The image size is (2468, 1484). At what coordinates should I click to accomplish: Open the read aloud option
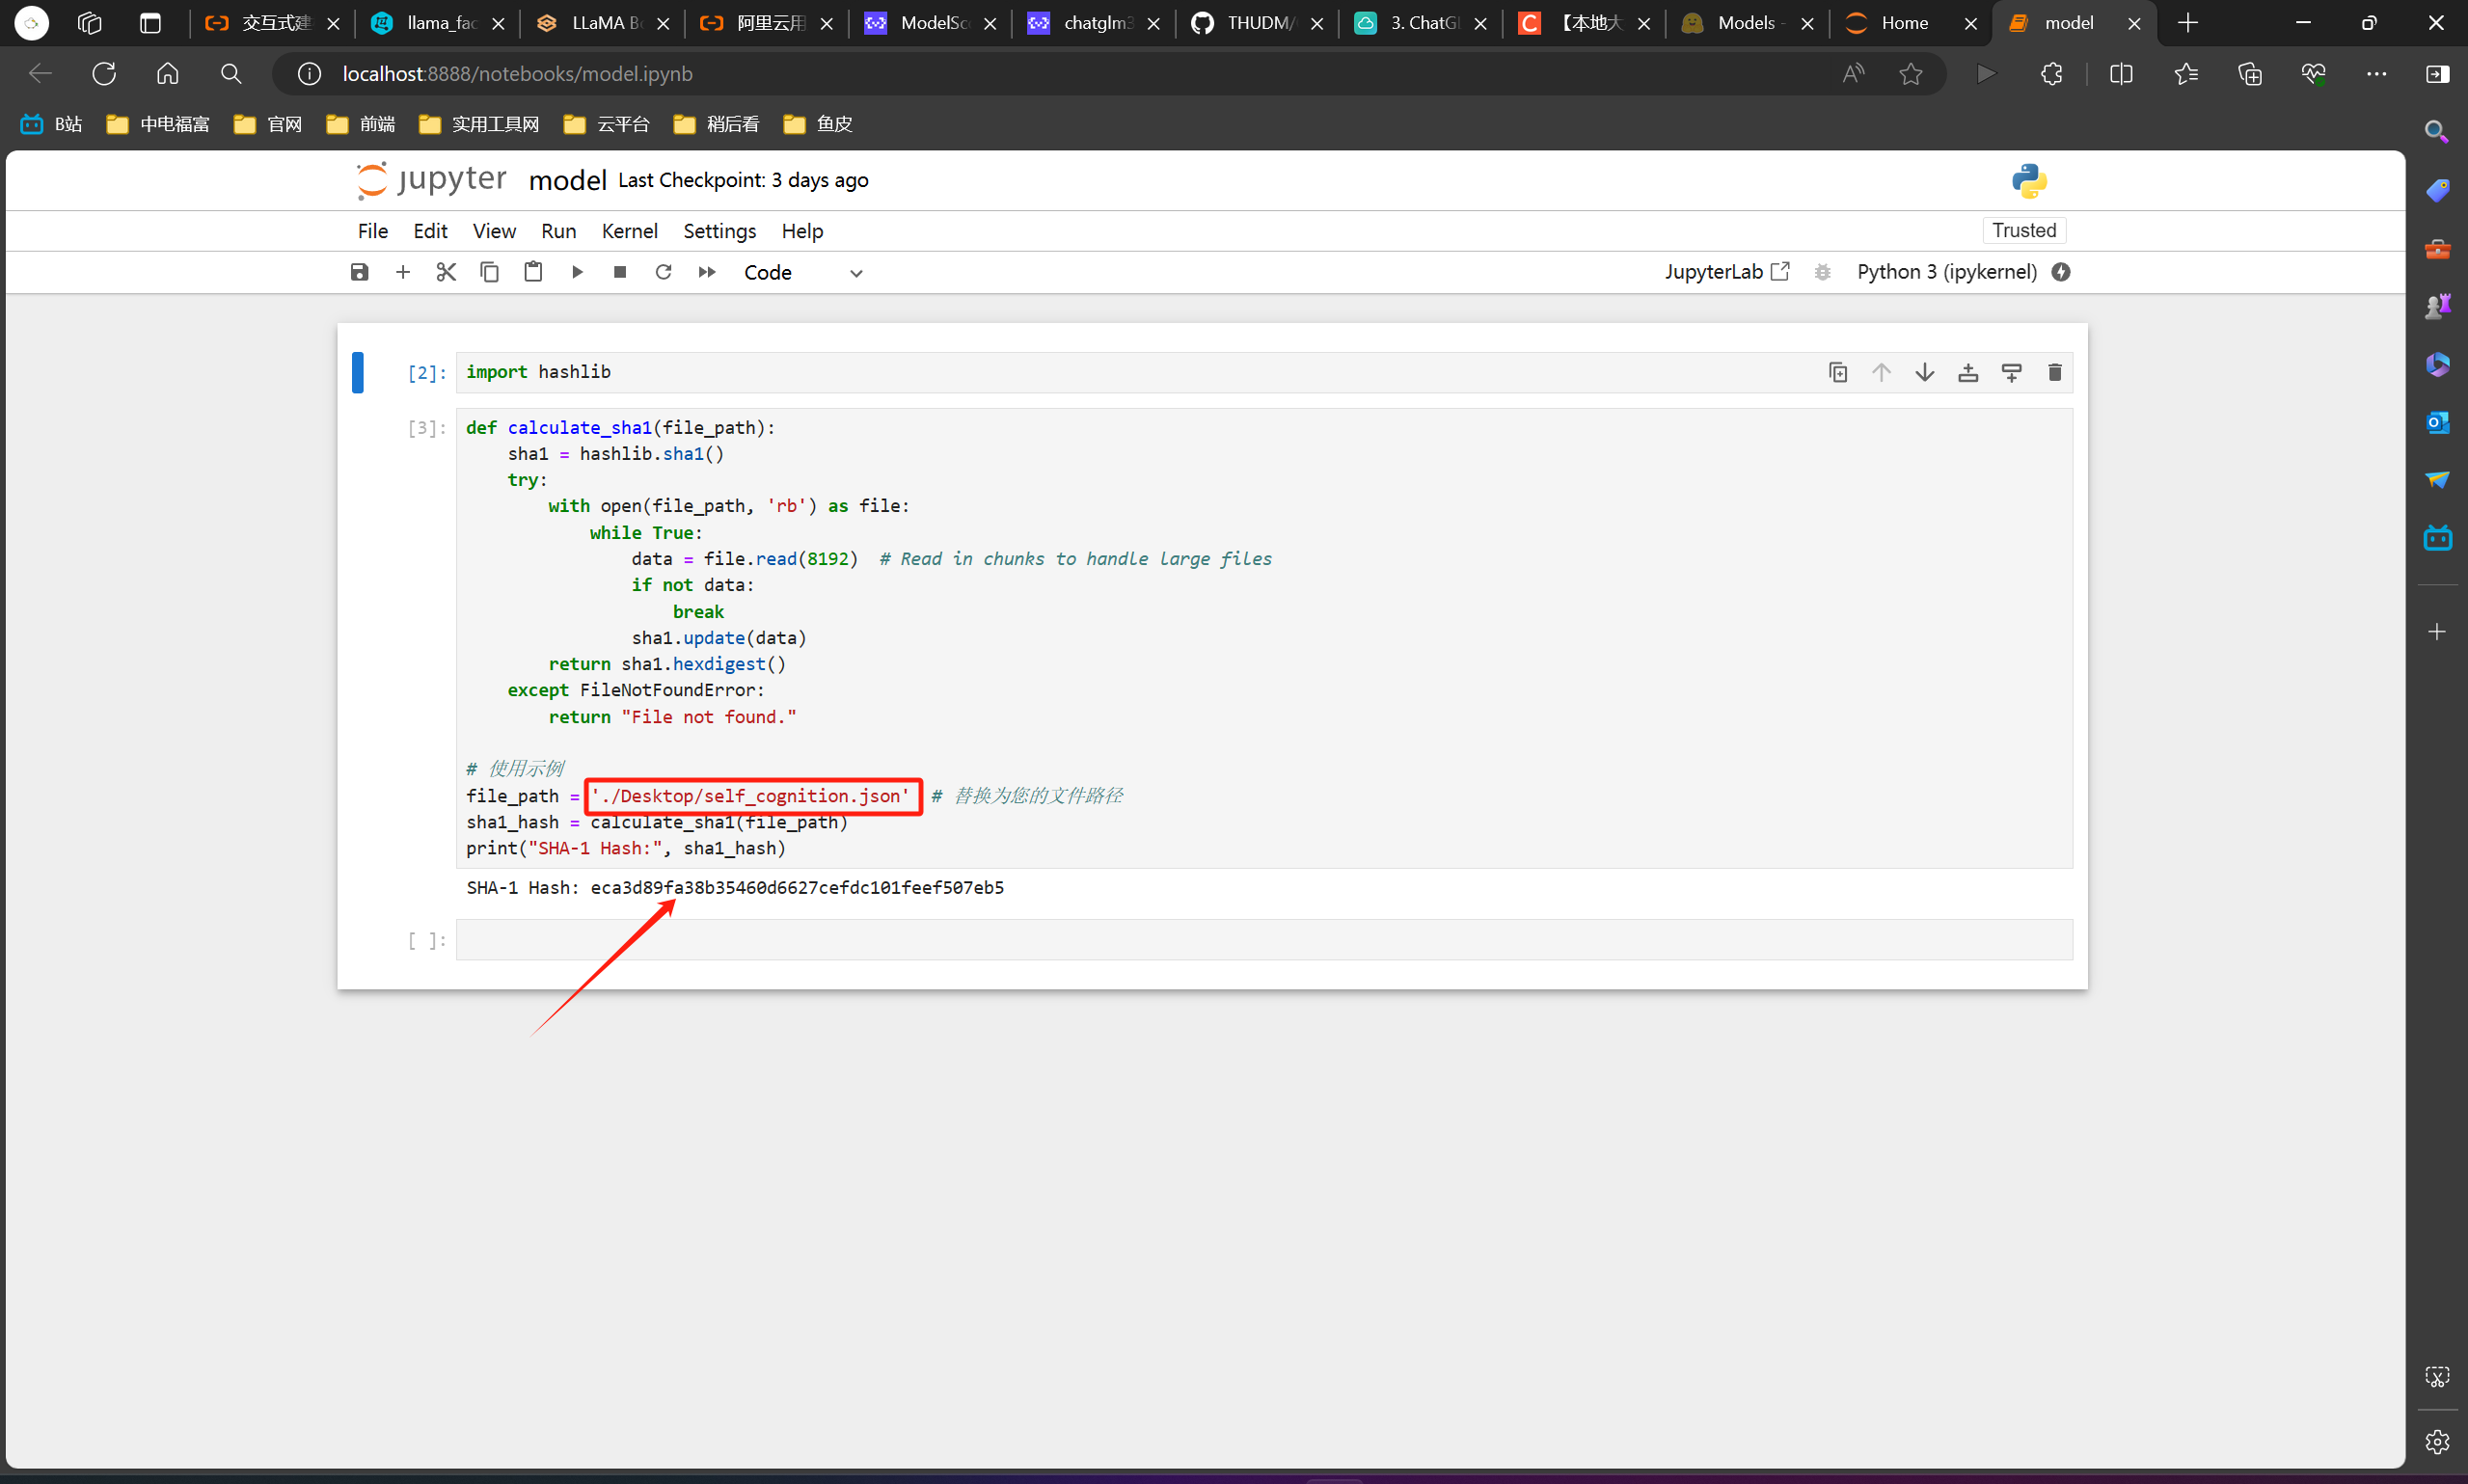click(1853, 73)
